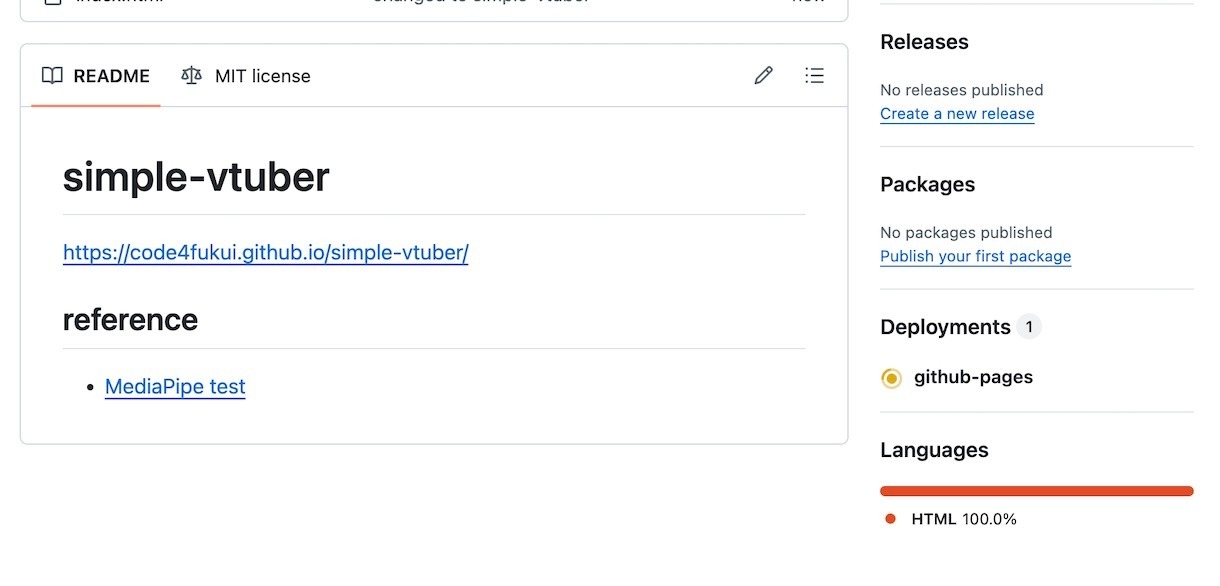
Task: Open the README outline list icon
Action: tap(815, 75)
